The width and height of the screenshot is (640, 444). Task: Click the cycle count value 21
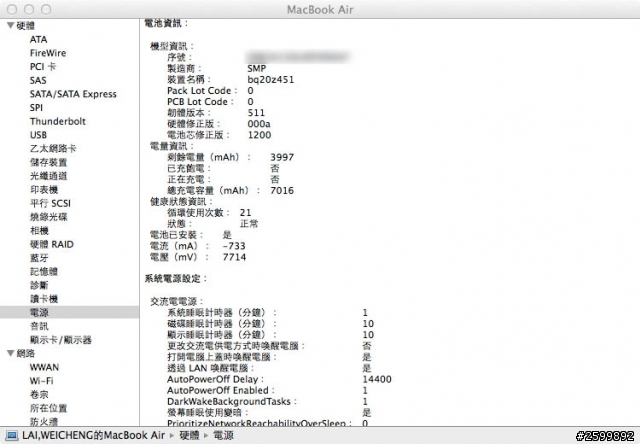[245, 213]
